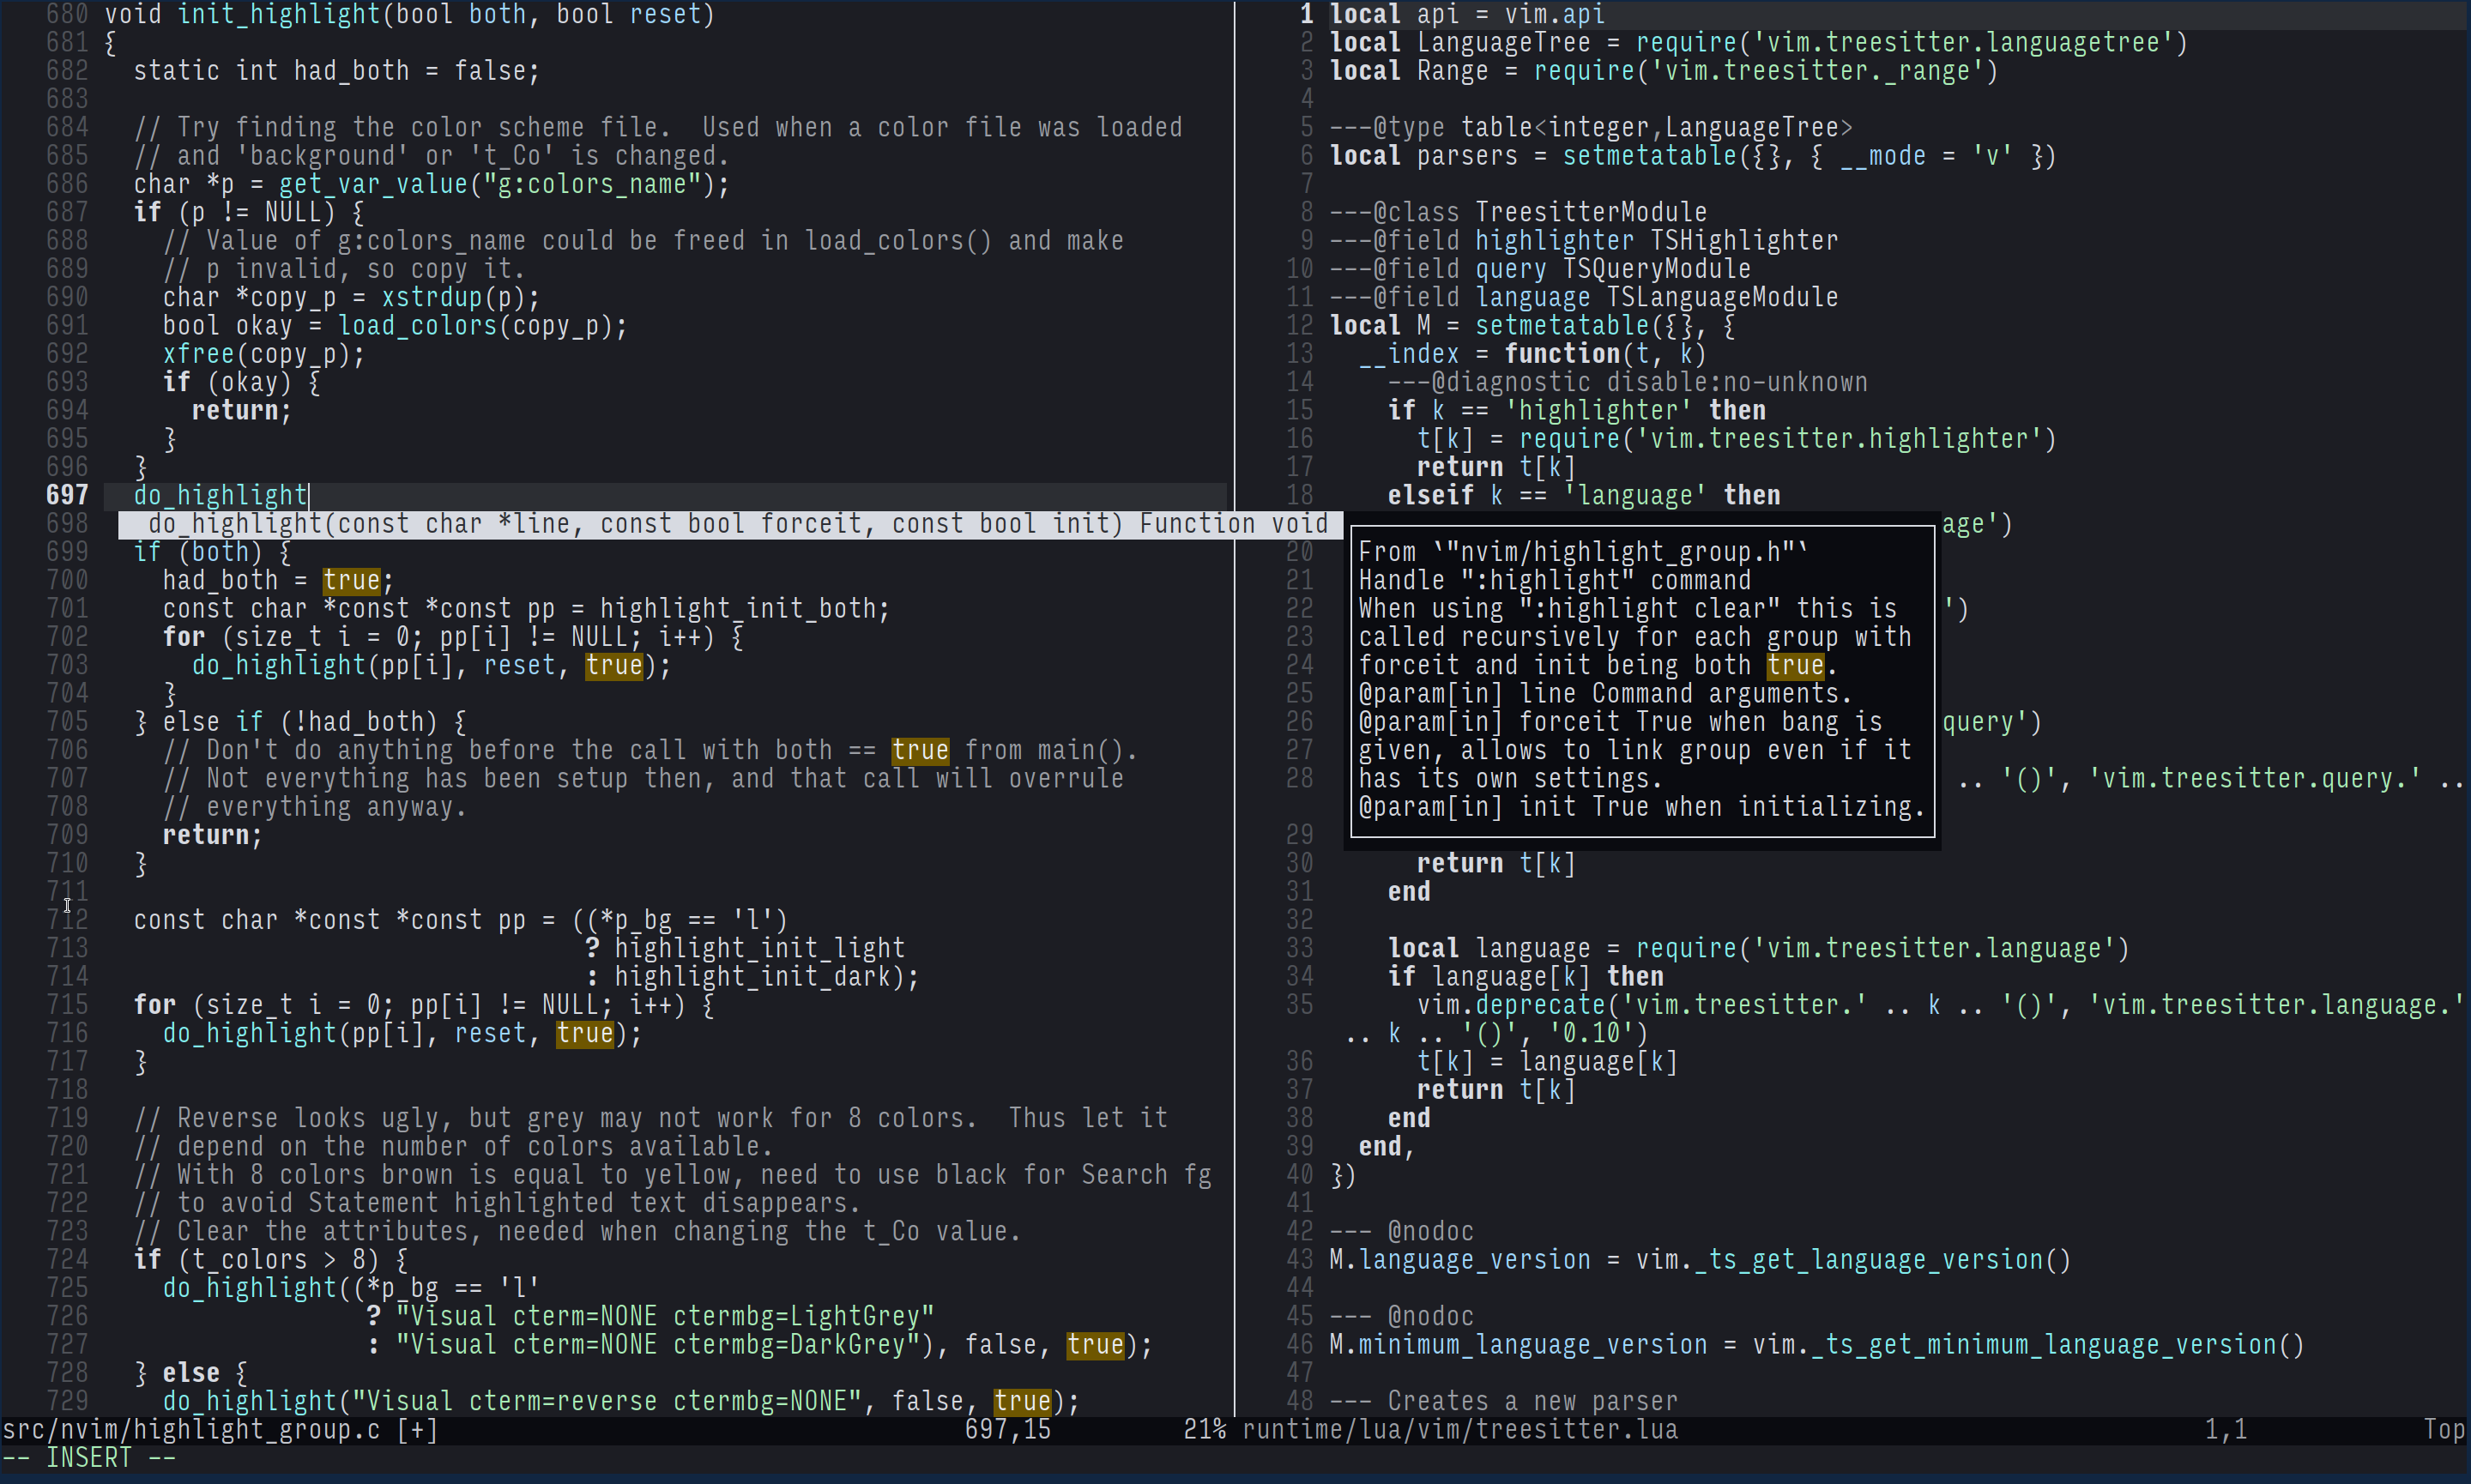Screen dimensions: 2471x1484
Task: Click line number 1 in right window
Action: [x=1306, y=15]
